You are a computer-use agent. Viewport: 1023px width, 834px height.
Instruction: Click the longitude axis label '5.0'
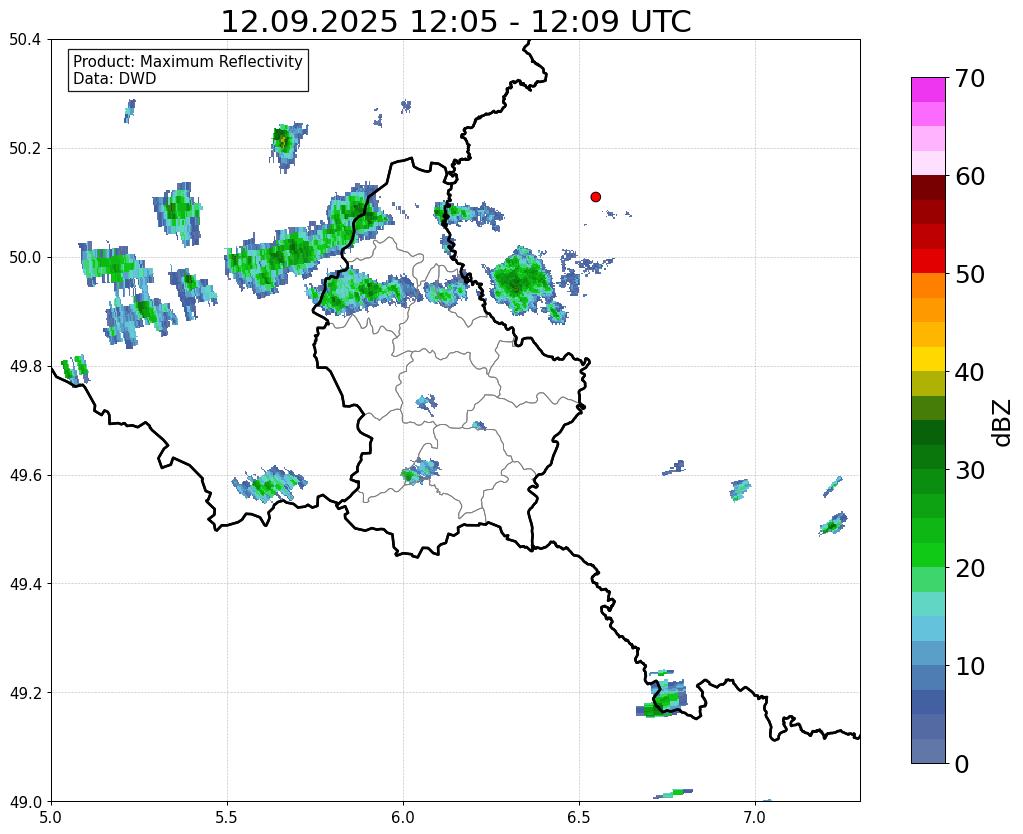[51, 817]
